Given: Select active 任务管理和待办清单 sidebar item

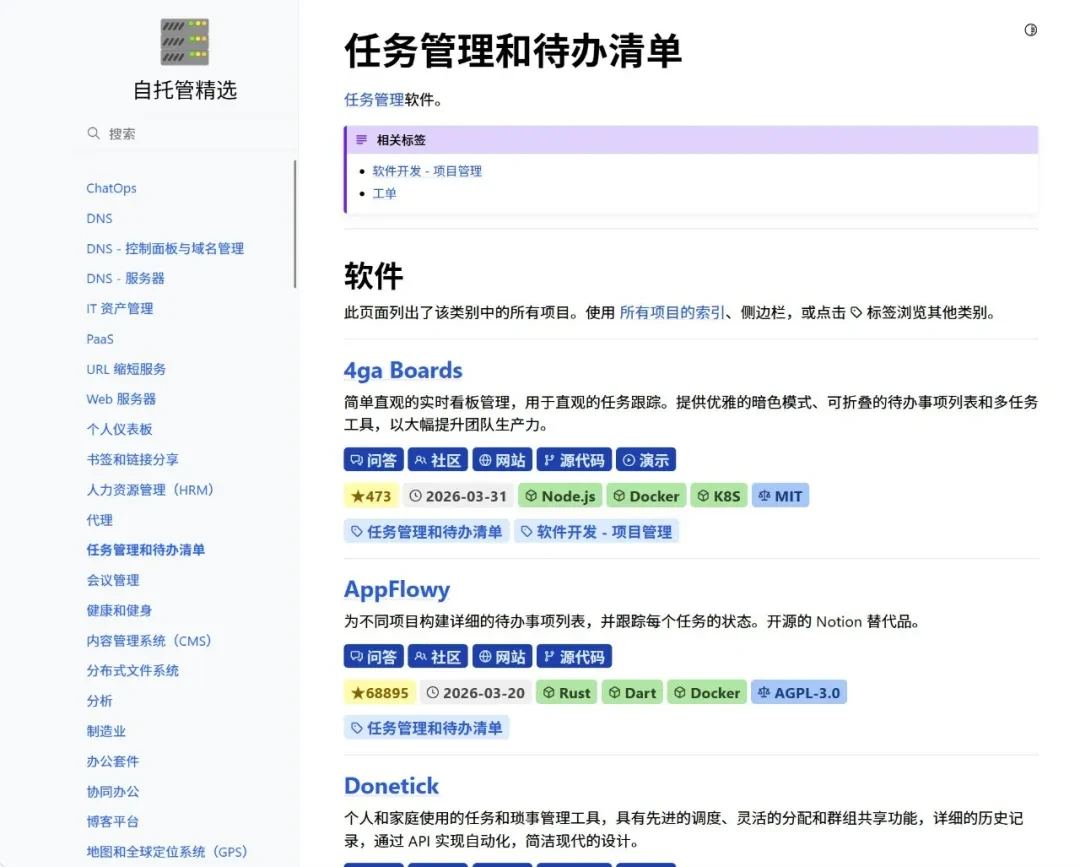Looking at the screenshot, I should (145, 550).
